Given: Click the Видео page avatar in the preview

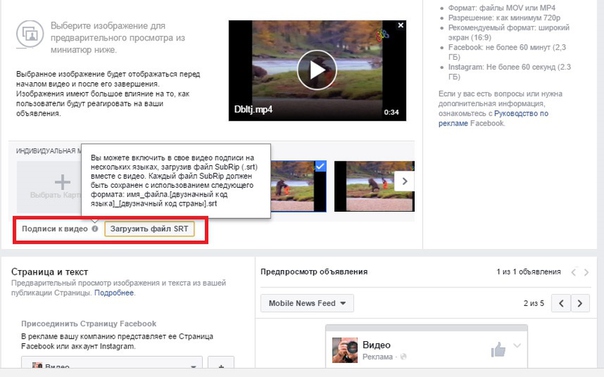Looking at the screenshot, I should tap(345, 350).
